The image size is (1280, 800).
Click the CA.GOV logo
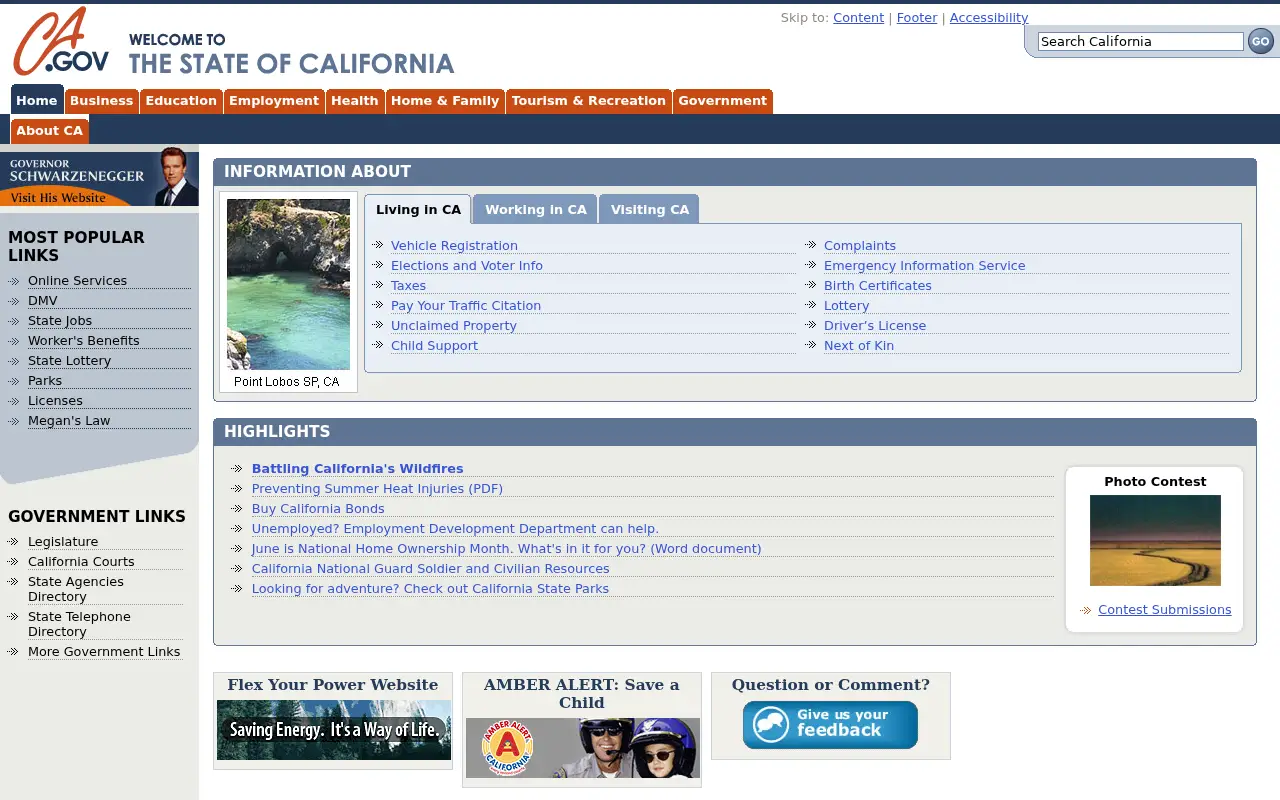click(x=61, y=42)
